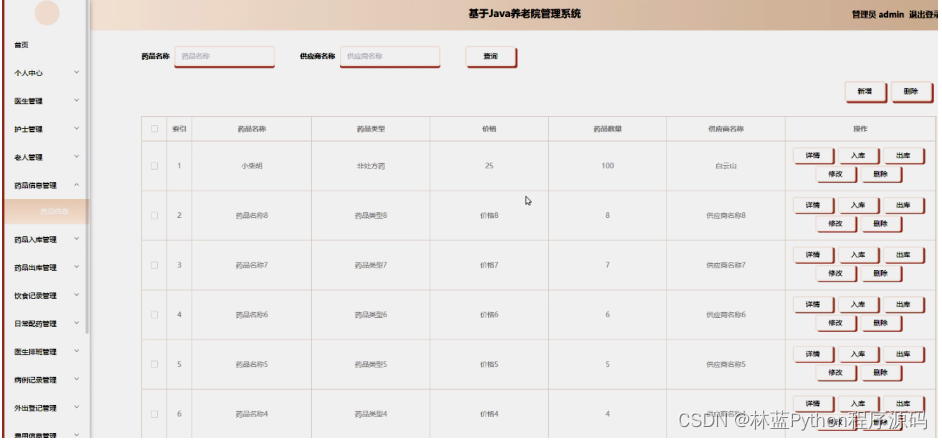Open the 首页 home menu item
The image size is (942, 440).
click(x=22, y=45)
